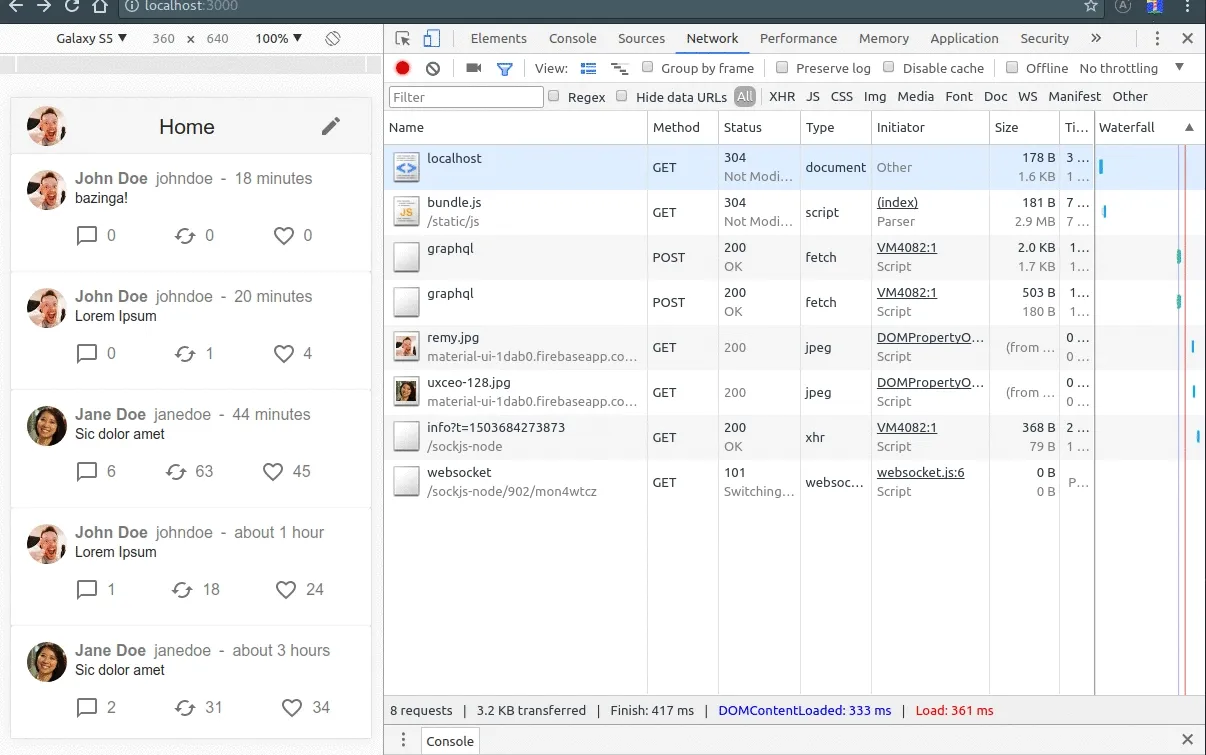Select the XHR filter type
Screen dimensions: 1206x755
click(x=782, y=97)
